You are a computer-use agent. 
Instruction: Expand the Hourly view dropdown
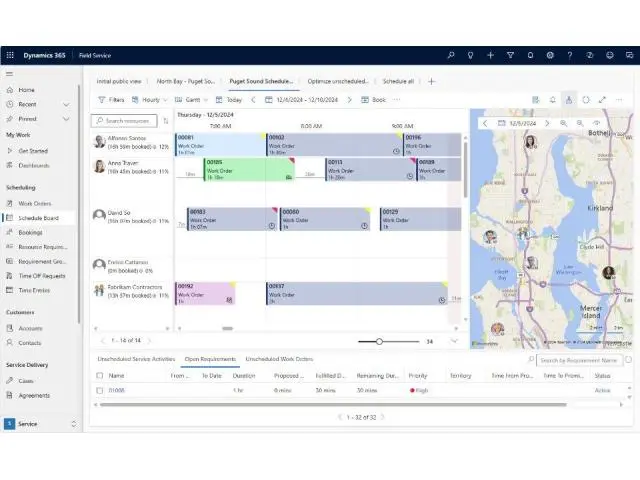[x=152, y=100]
